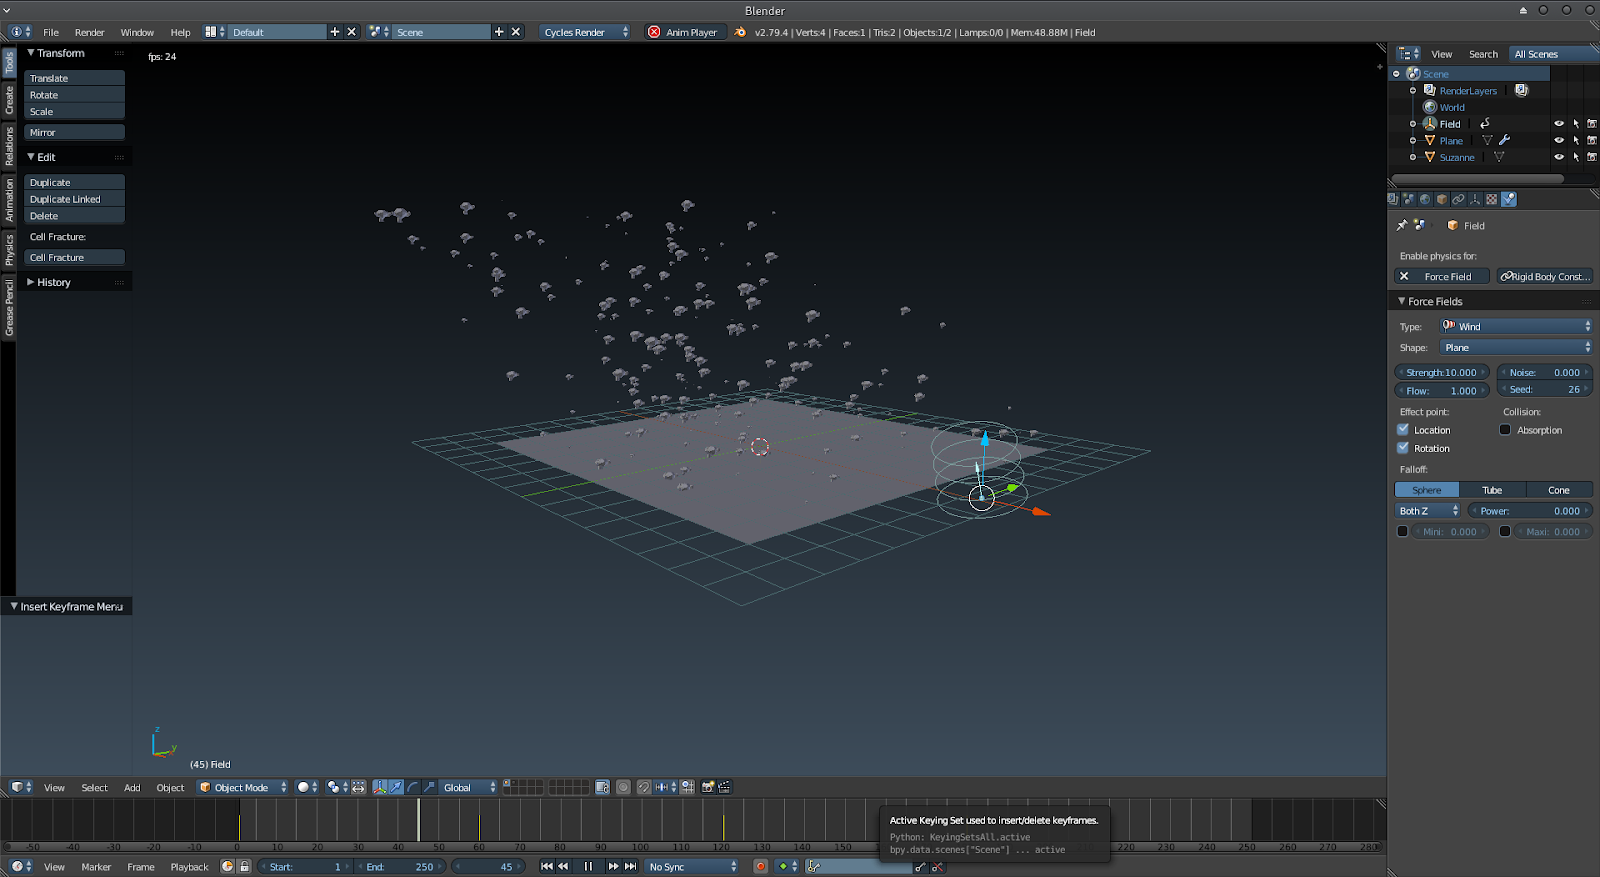Open the Object Data properties tab axes icon

[1475, 199]
